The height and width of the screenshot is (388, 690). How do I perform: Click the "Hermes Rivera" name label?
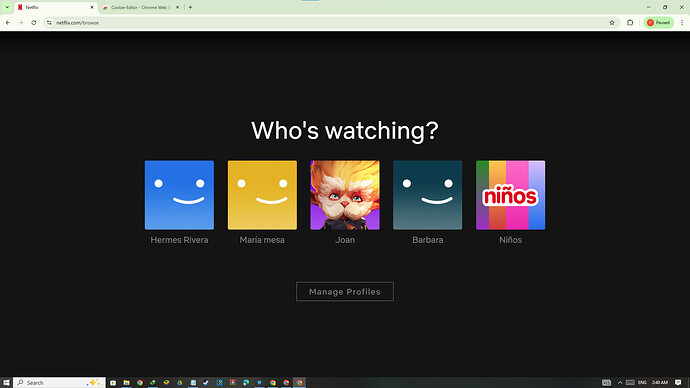tap(179, 240)
